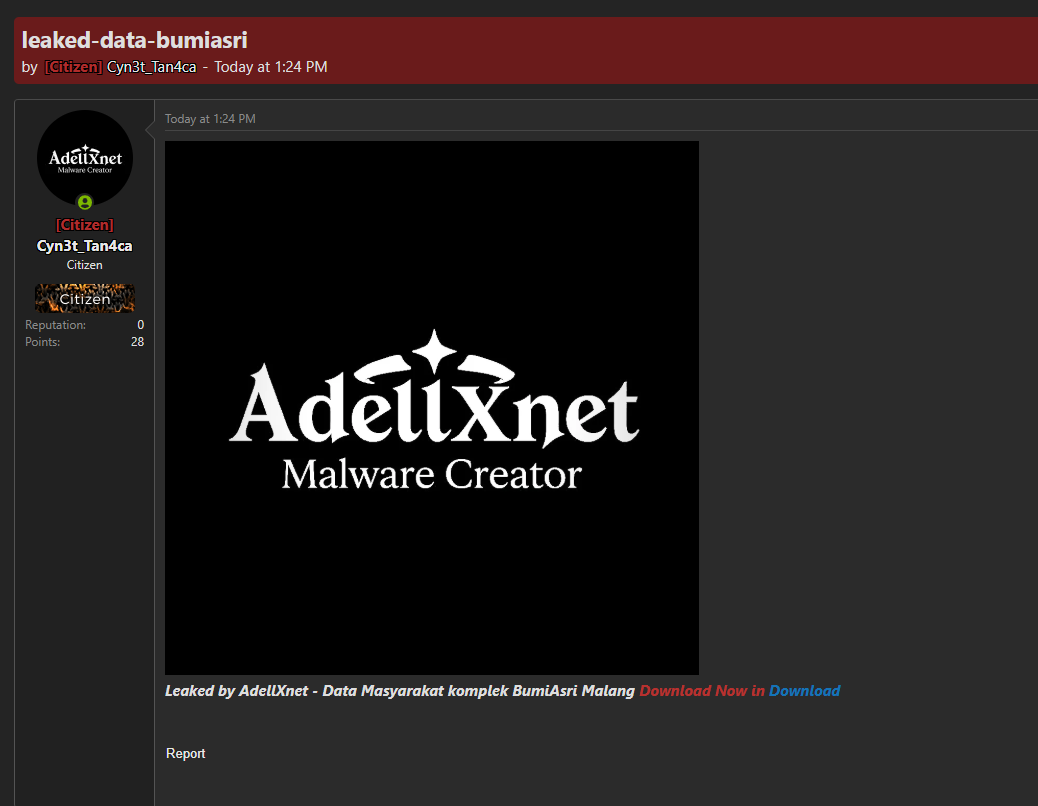
Task: Click the red Download Now in text
Action: [x=702, y=691]
